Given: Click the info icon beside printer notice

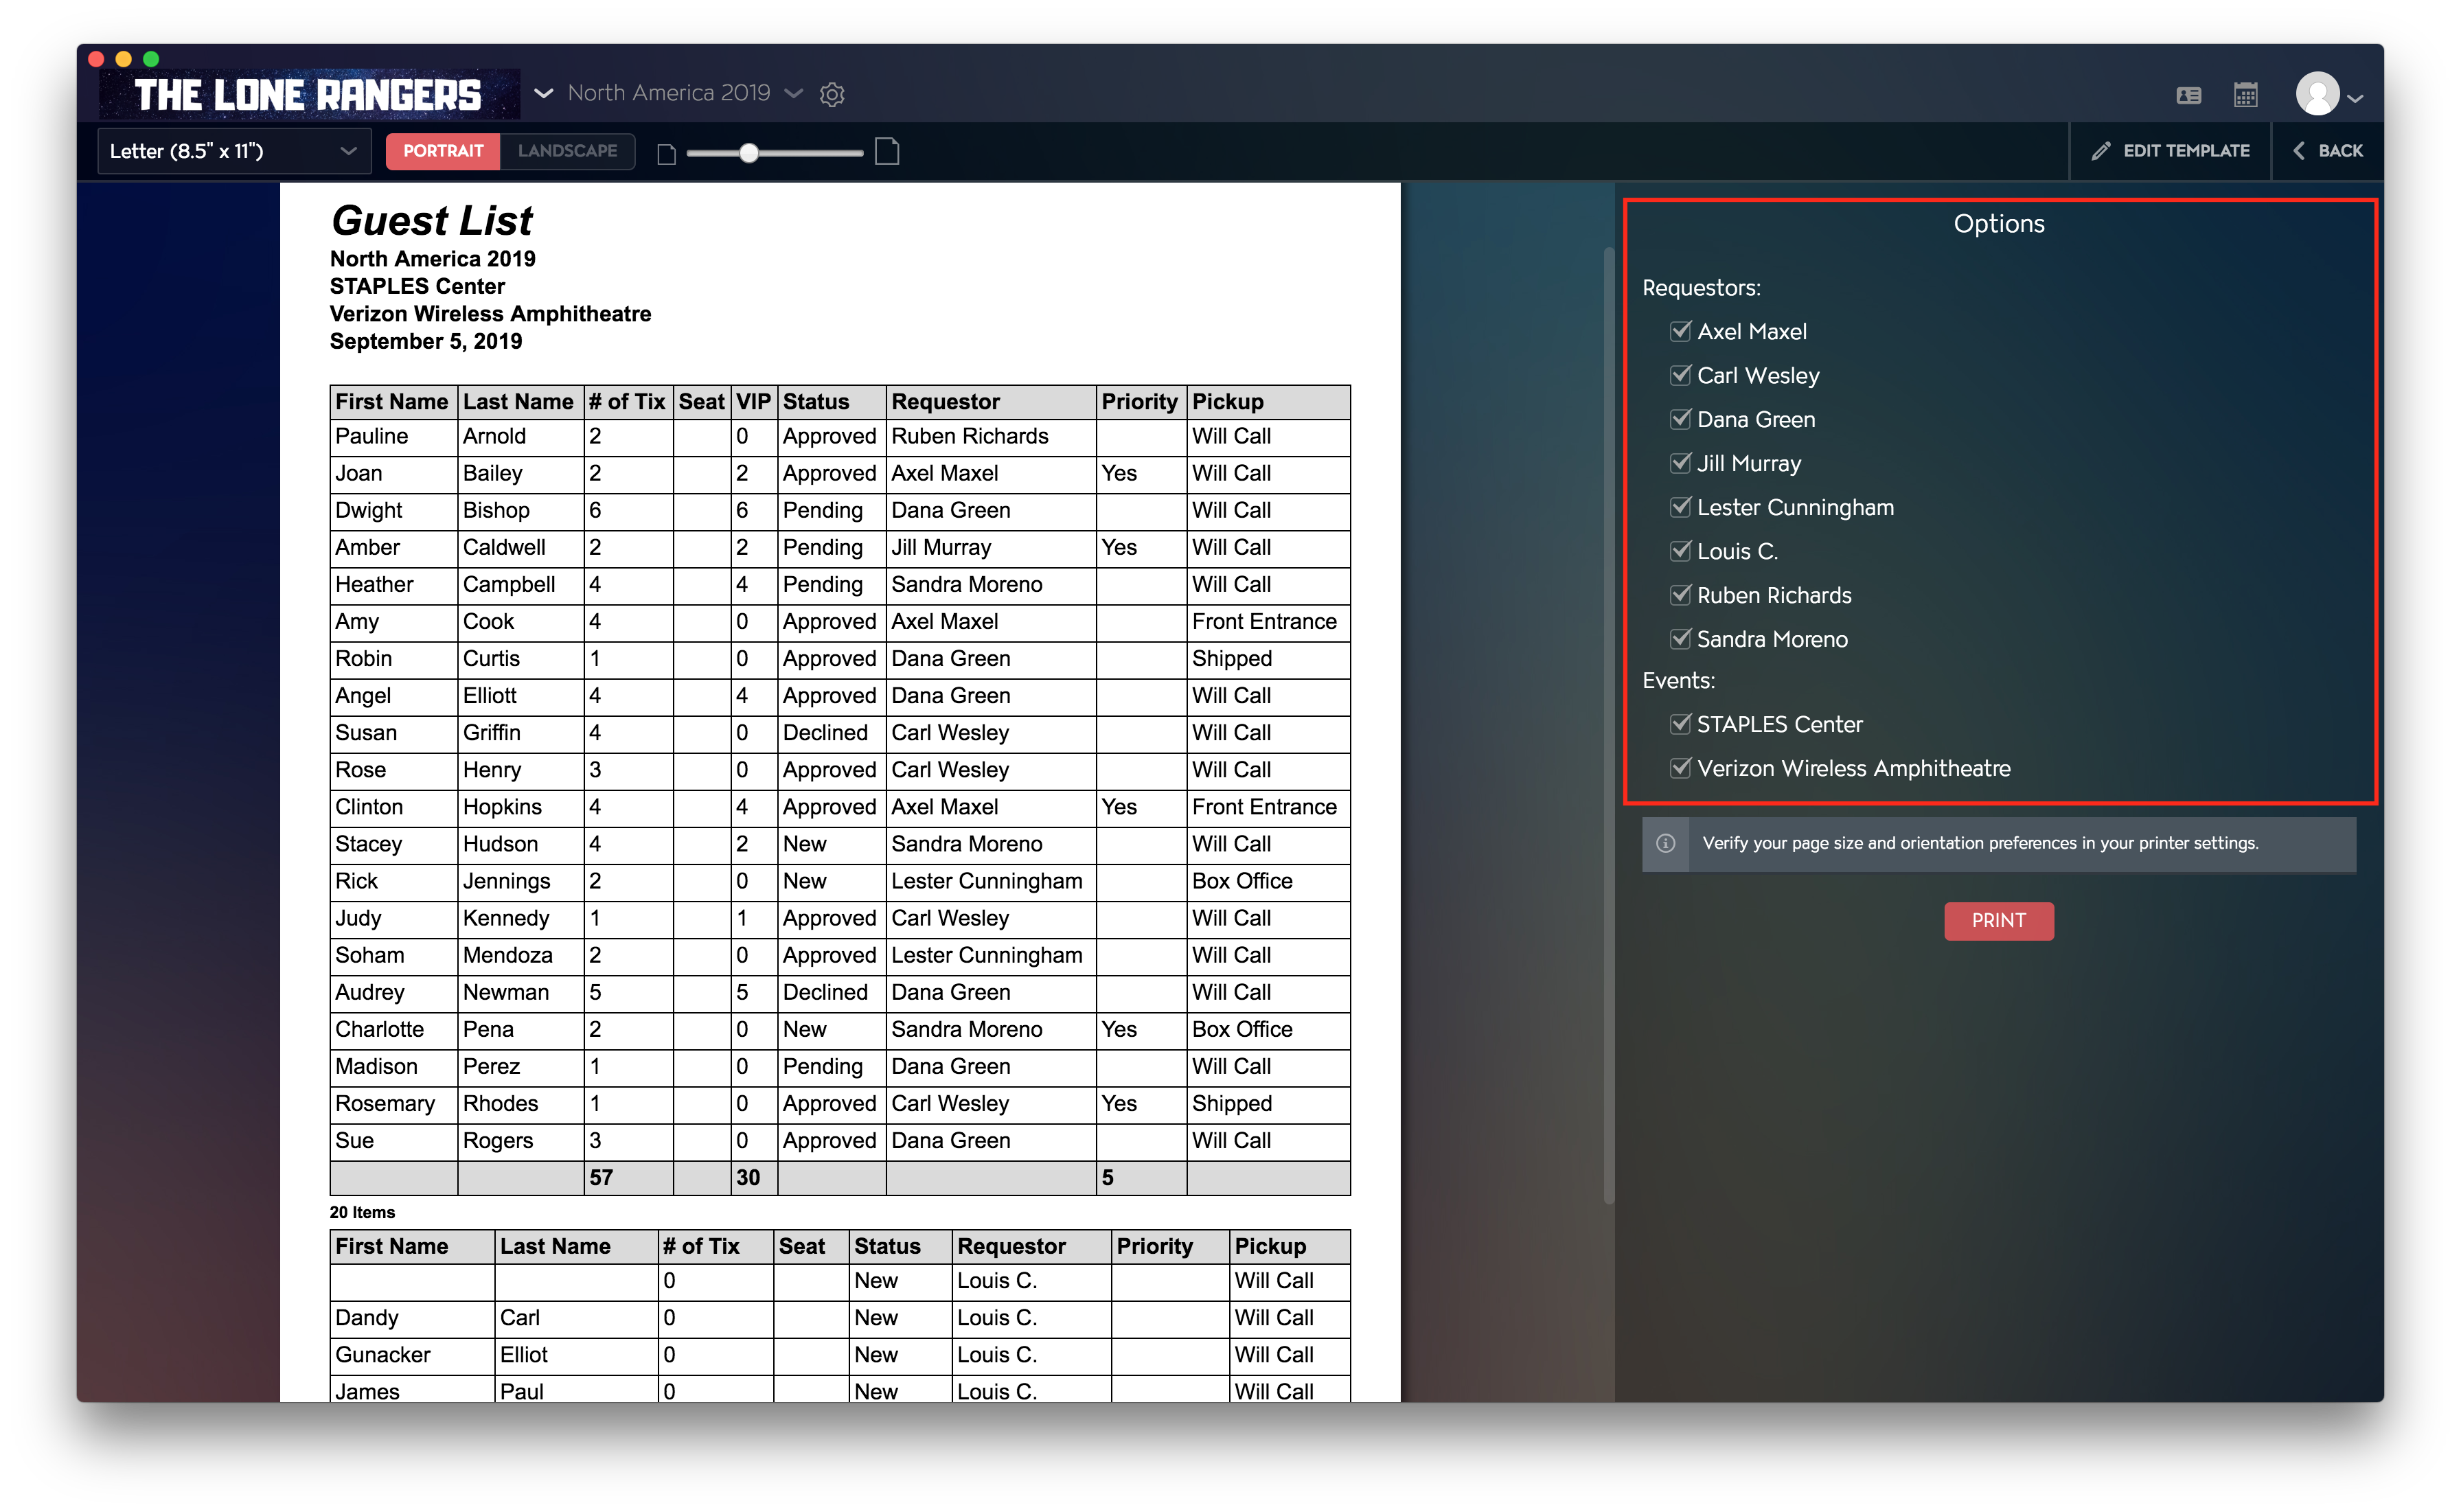Looking at the screenshot, I should tap(1665, 843).
